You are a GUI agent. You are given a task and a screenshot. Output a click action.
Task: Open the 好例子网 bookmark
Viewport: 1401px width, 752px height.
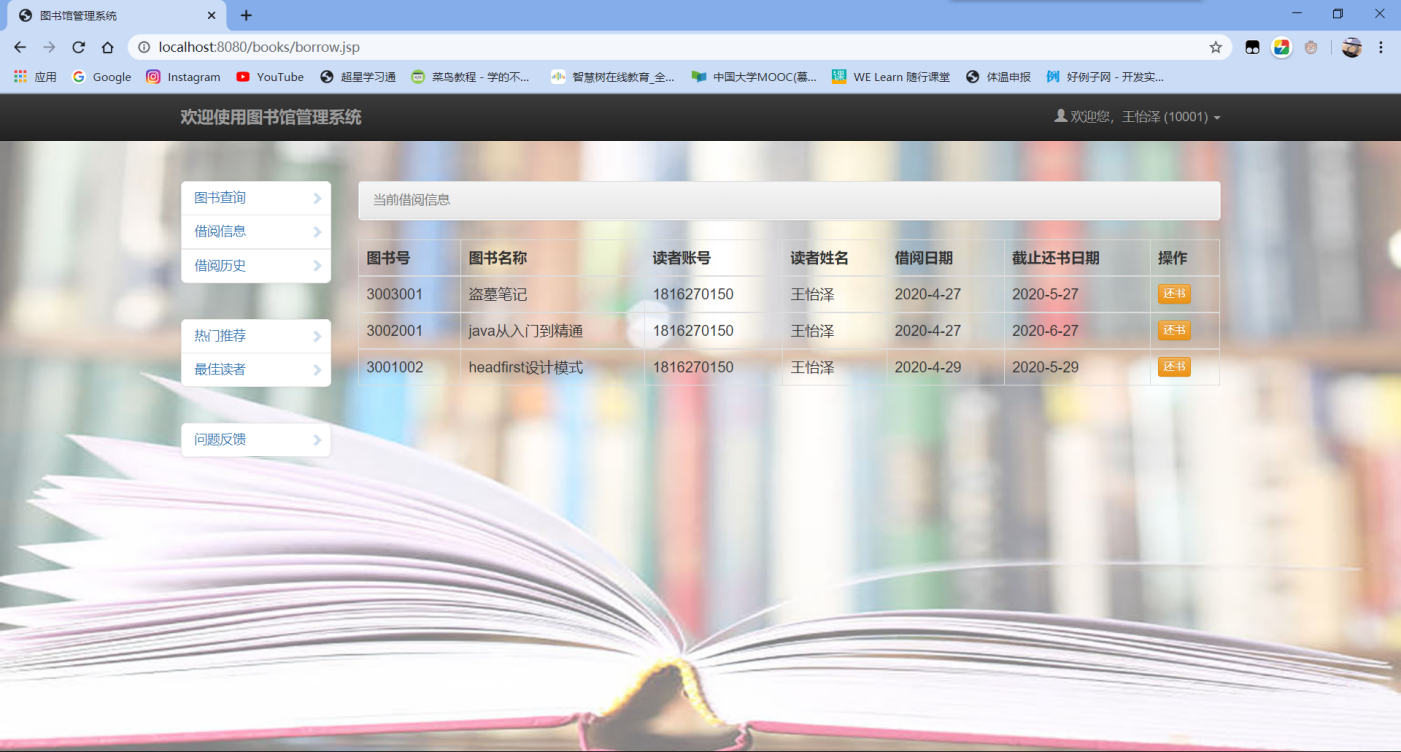[1105, 77]
